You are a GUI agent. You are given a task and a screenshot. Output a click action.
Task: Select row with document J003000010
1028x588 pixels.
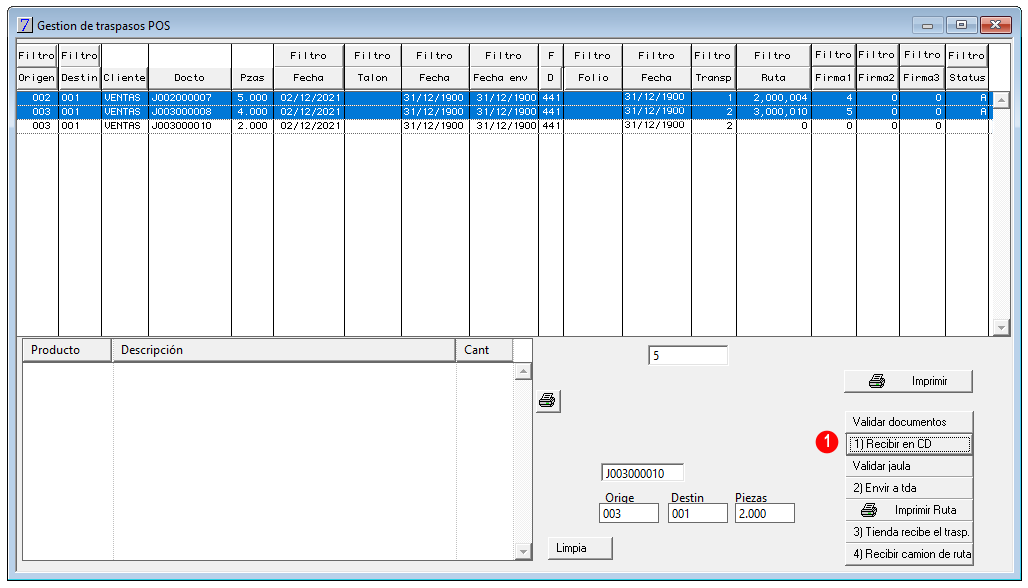[504, 126]
